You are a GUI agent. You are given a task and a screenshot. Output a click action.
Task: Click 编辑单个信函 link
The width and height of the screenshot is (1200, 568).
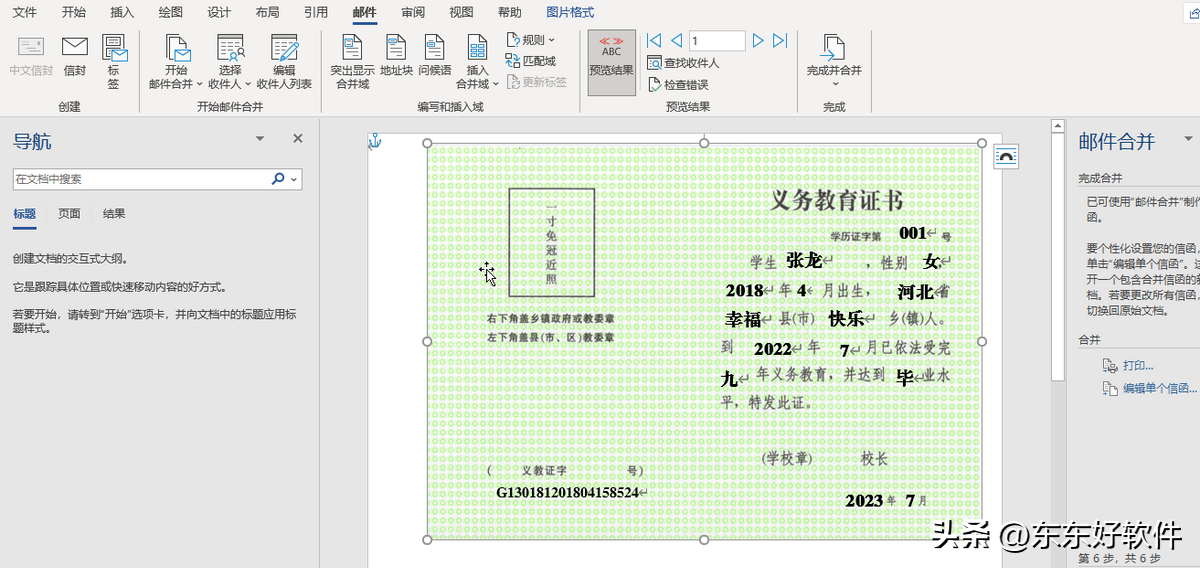[x=1158, y=388]
